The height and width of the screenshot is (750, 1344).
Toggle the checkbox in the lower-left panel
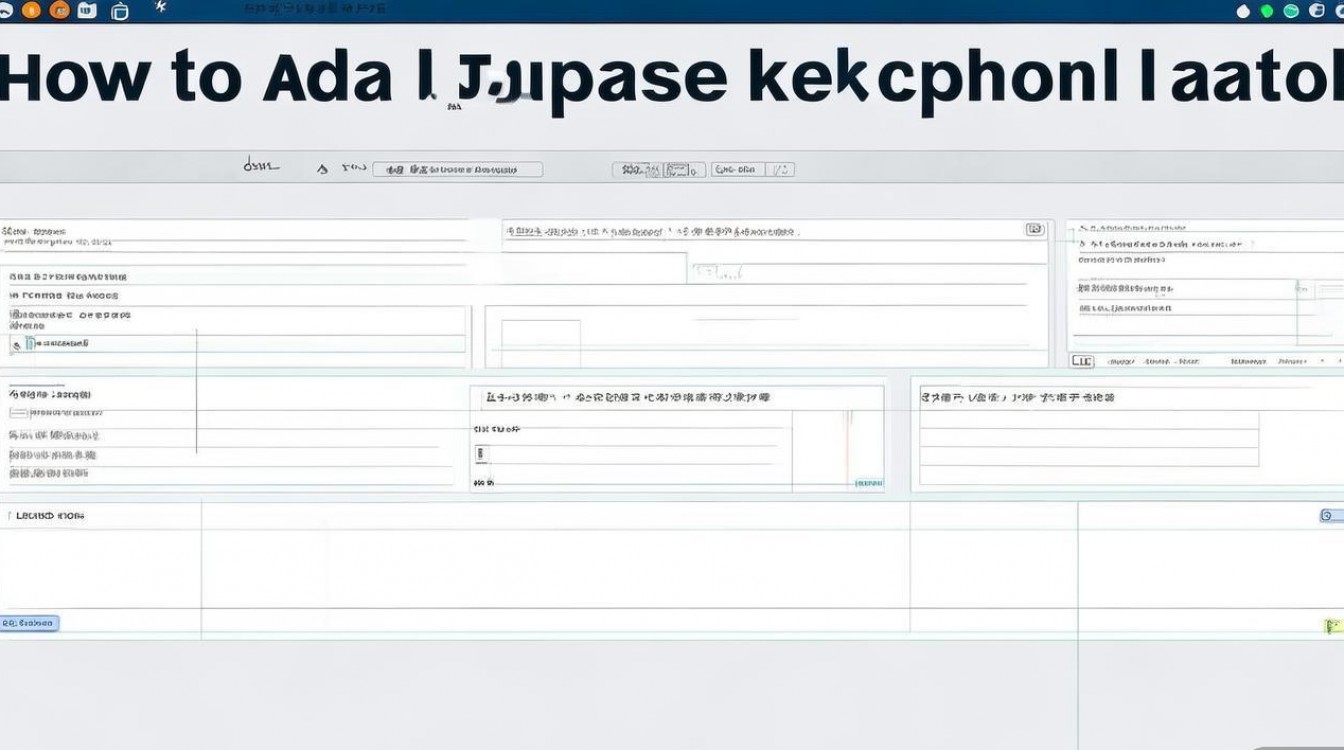point(17,413)
